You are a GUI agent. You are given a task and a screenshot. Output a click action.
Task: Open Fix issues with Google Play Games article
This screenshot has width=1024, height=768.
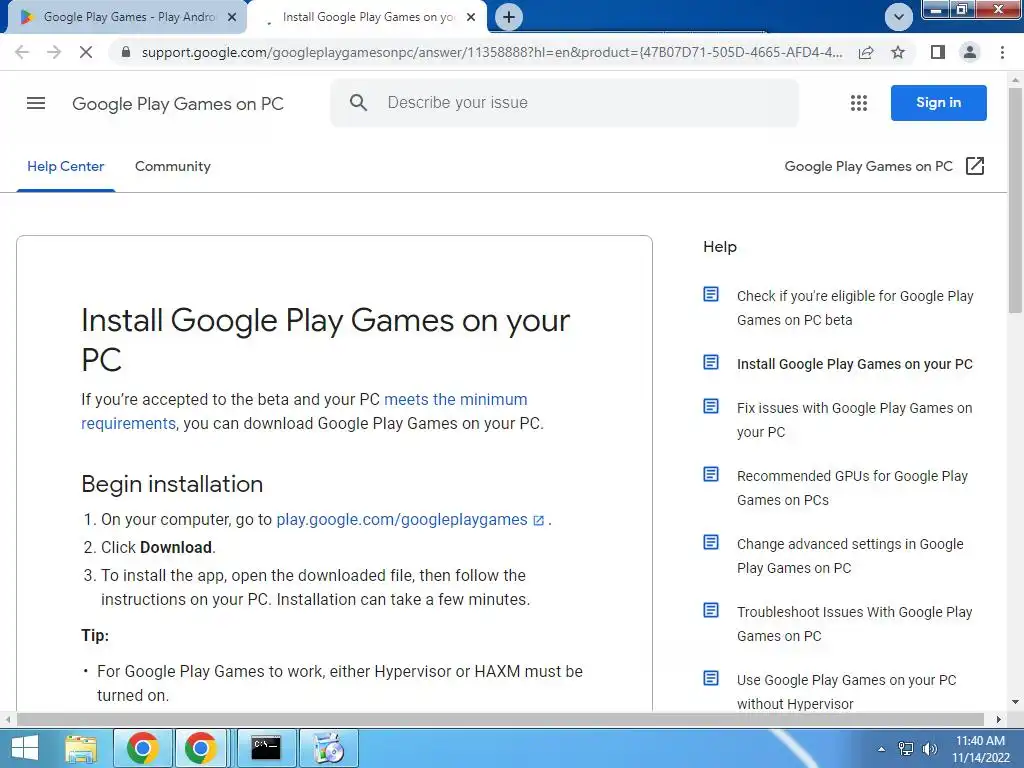854,420
